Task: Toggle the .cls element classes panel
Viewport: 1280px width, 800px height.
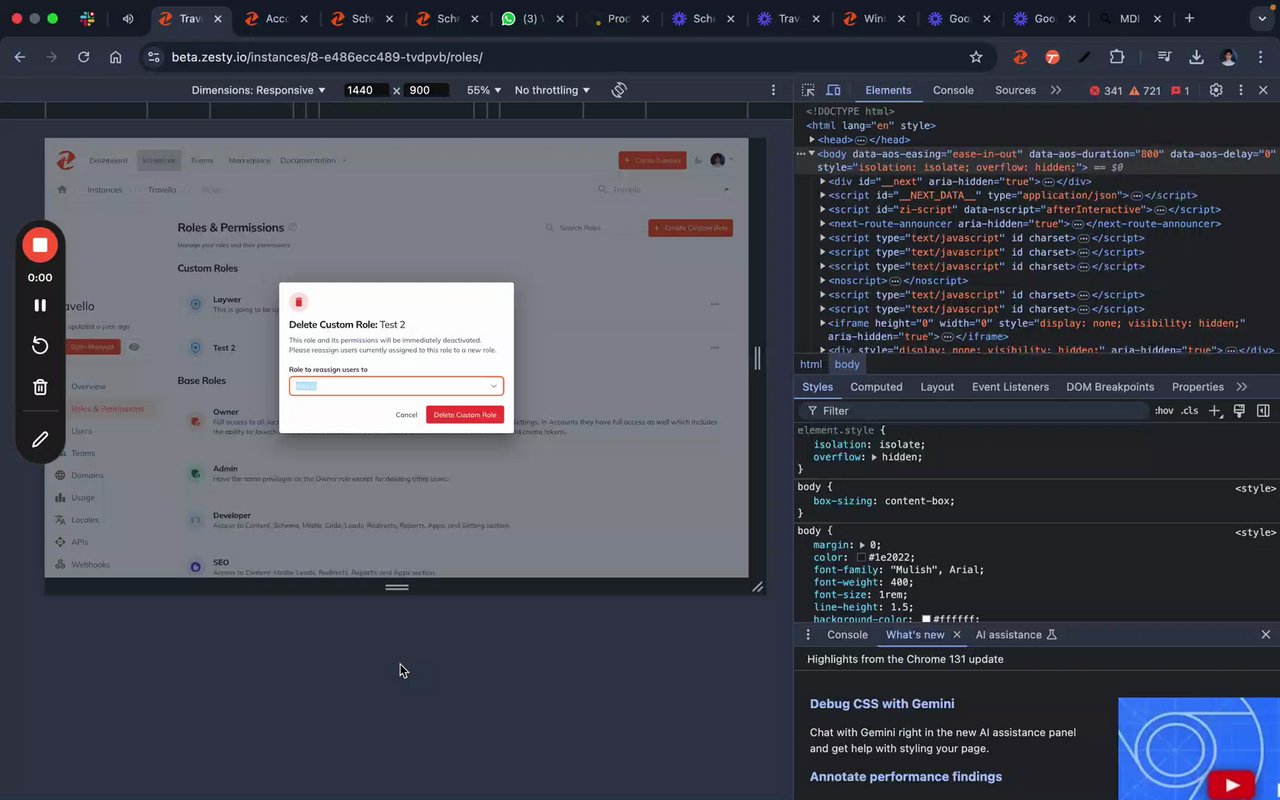Action: 1190,411
